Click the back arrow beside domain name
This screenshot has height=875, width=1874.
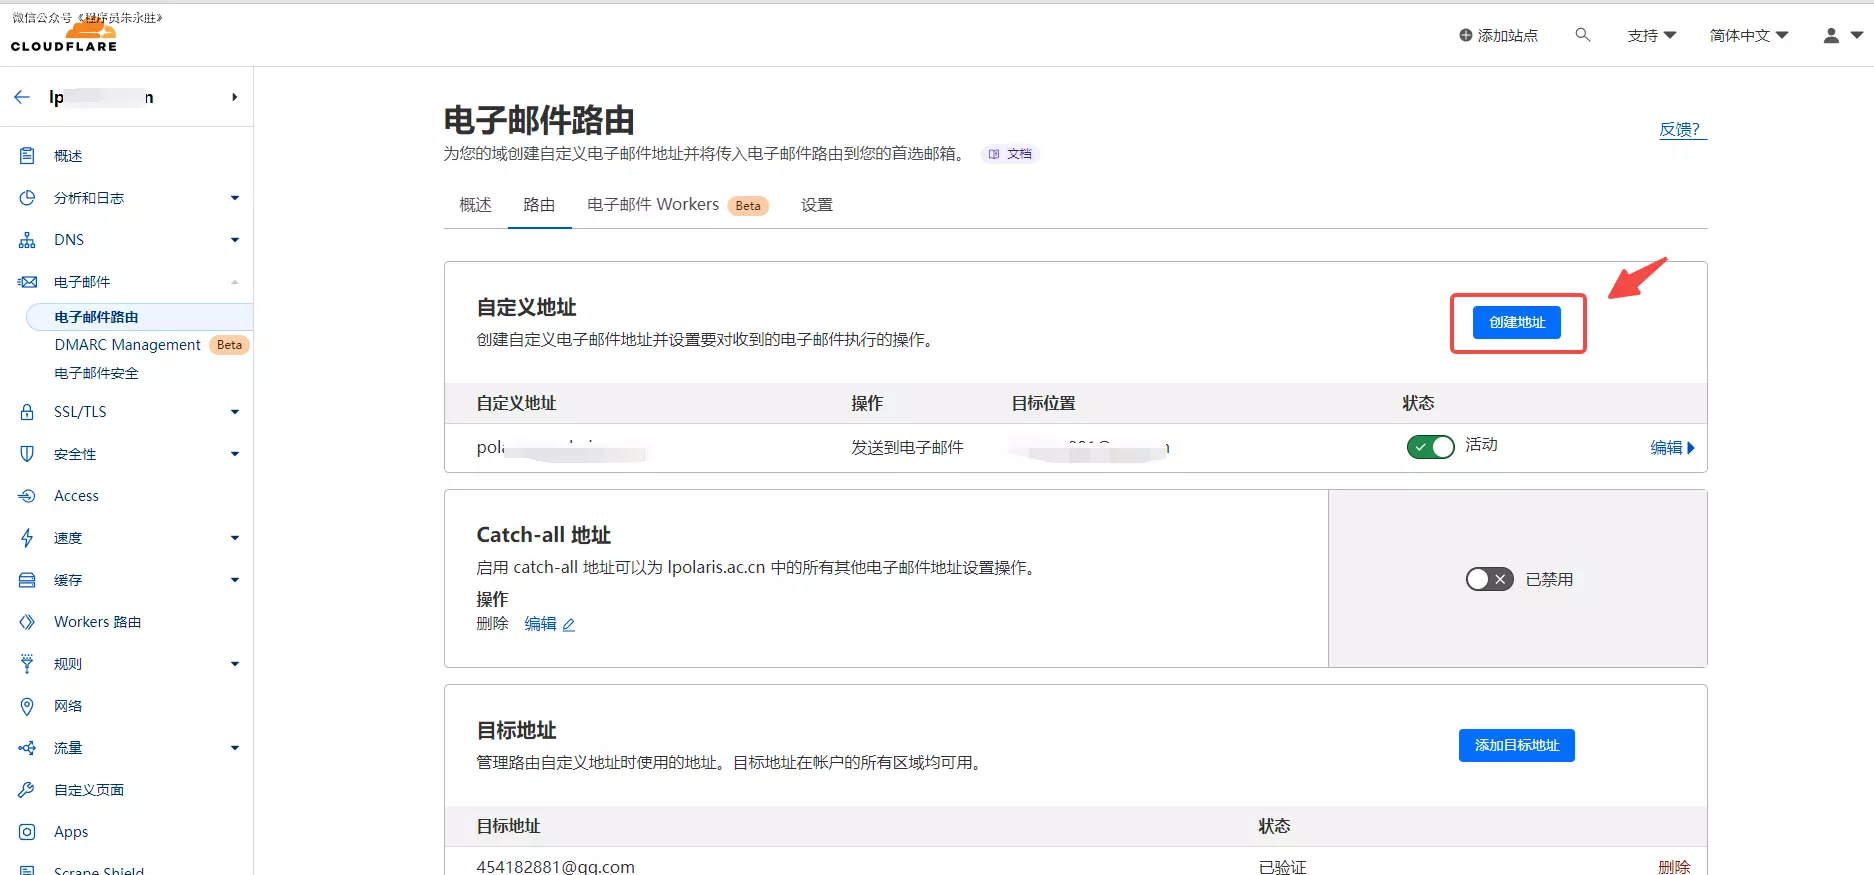22,97
